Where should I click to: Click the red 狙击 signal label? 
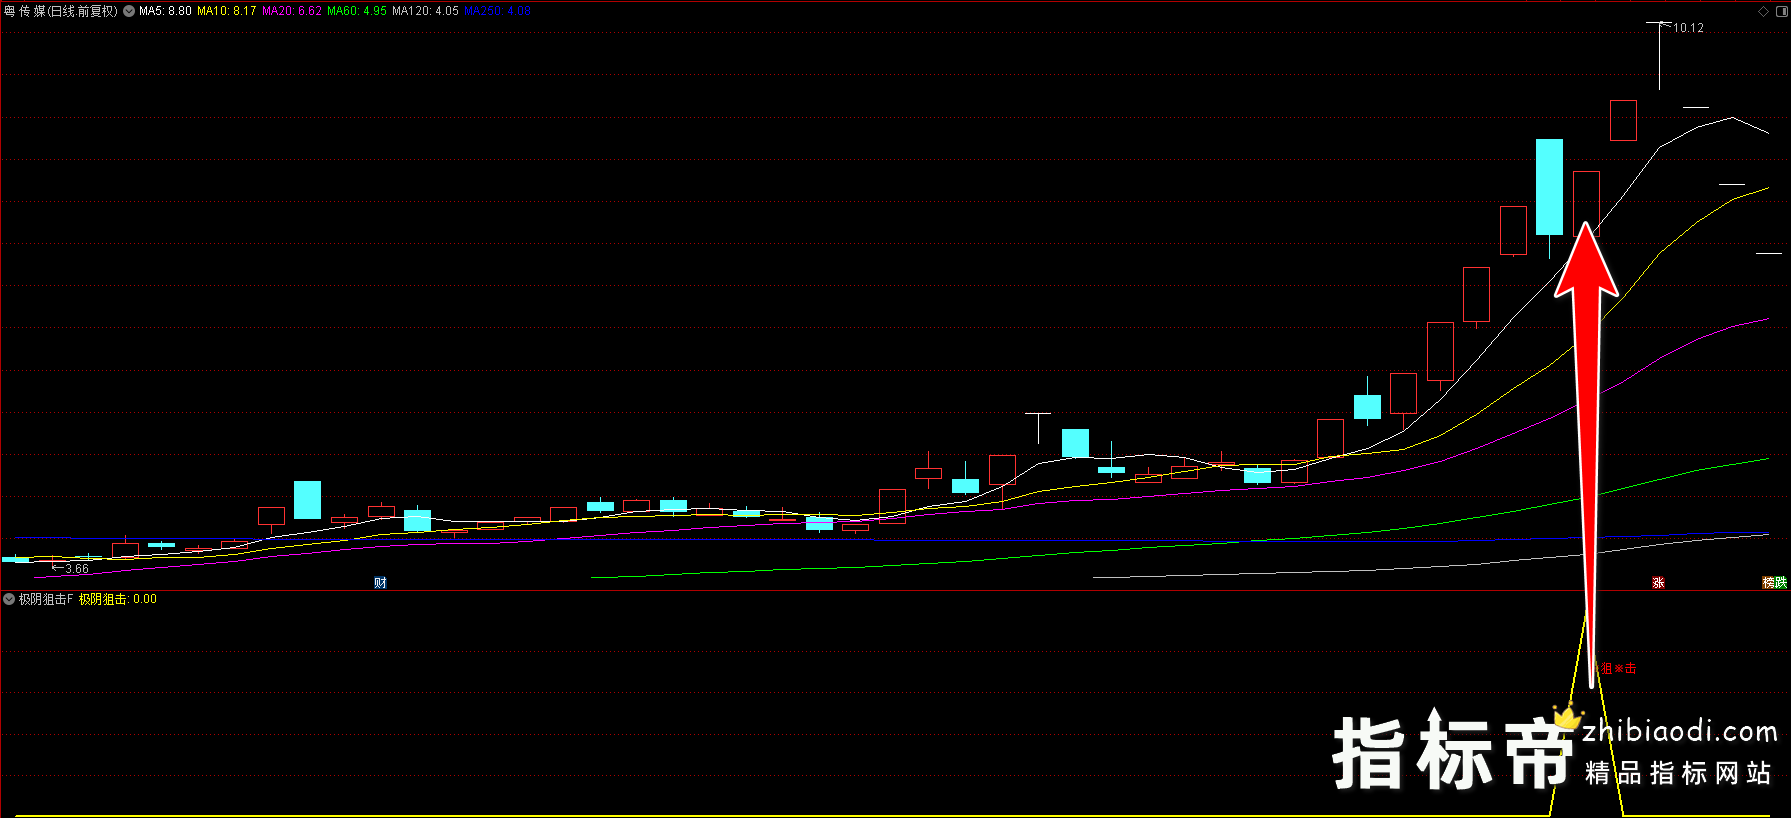pos(1619,668)
